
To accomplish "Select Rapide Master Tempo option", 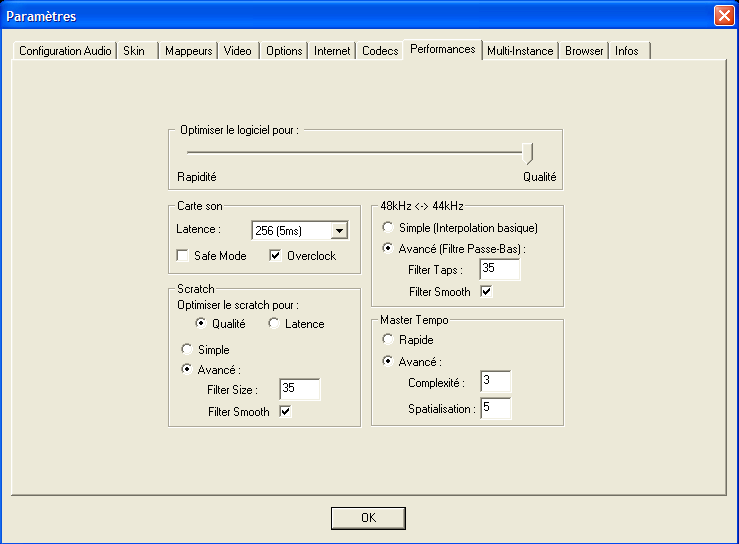I will coord(388,340).
